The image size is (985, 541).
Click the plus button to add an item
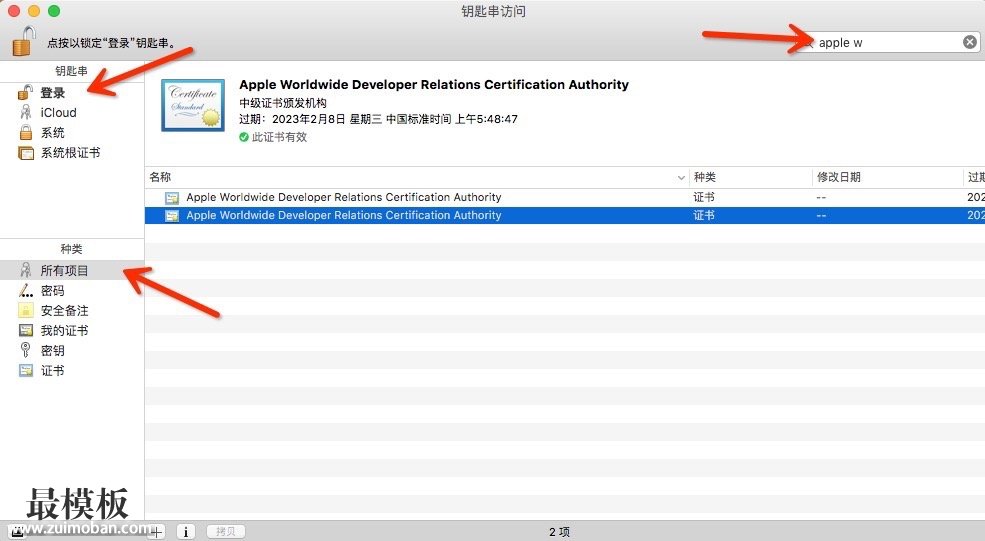[156, 532]
